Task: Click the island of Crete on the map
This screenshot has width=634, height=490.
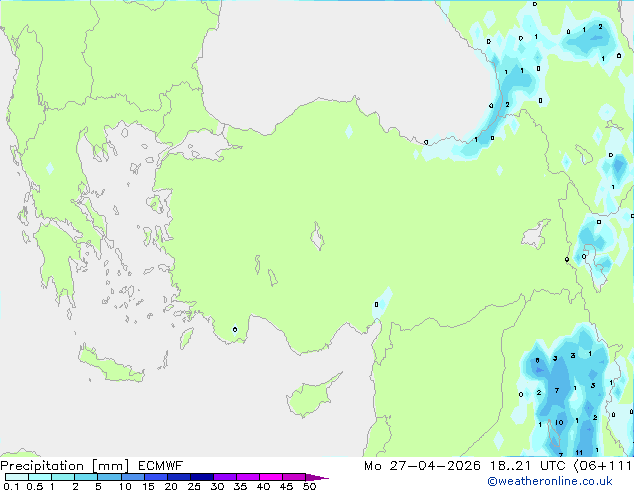Action: [111, 365]
